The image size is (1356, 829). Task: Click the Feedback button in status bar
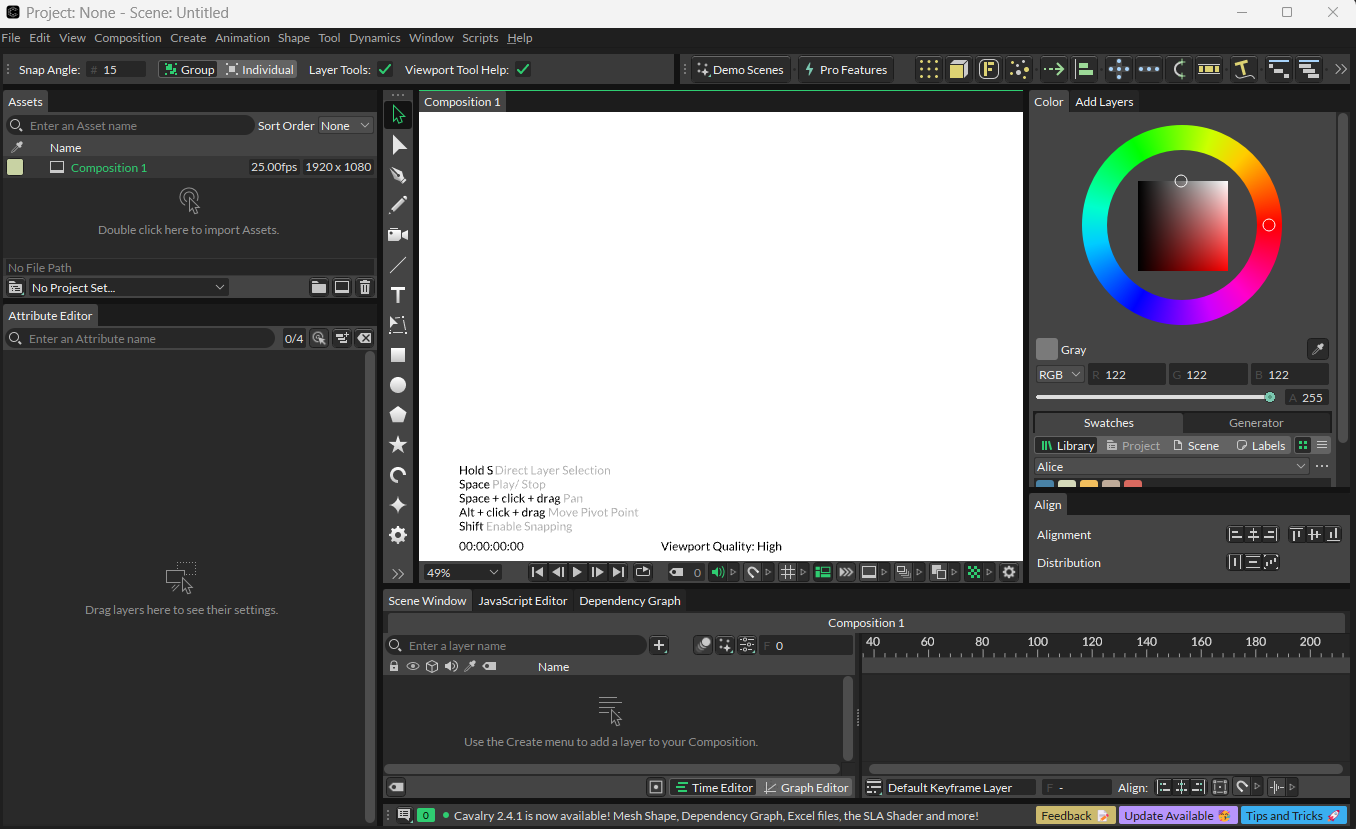pyautogui.click(x=1075, y=815)
